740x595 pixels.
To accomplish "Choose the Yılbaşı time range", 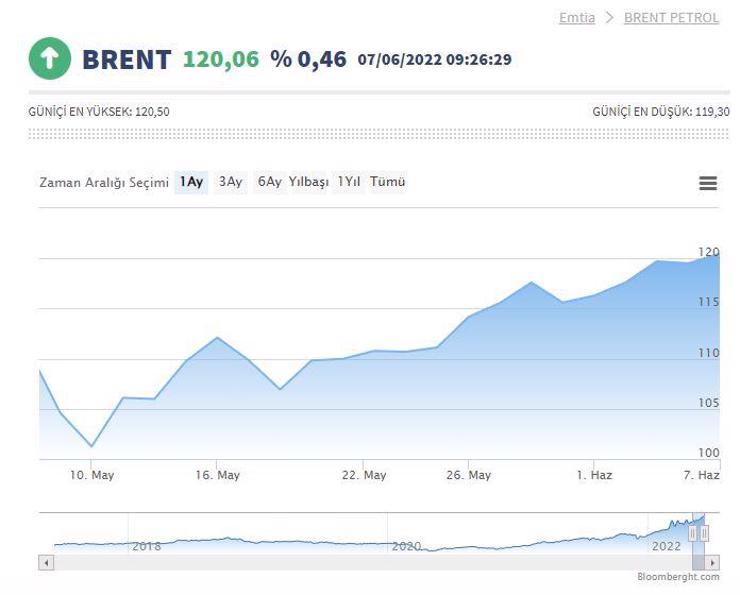I will point(309,182).
